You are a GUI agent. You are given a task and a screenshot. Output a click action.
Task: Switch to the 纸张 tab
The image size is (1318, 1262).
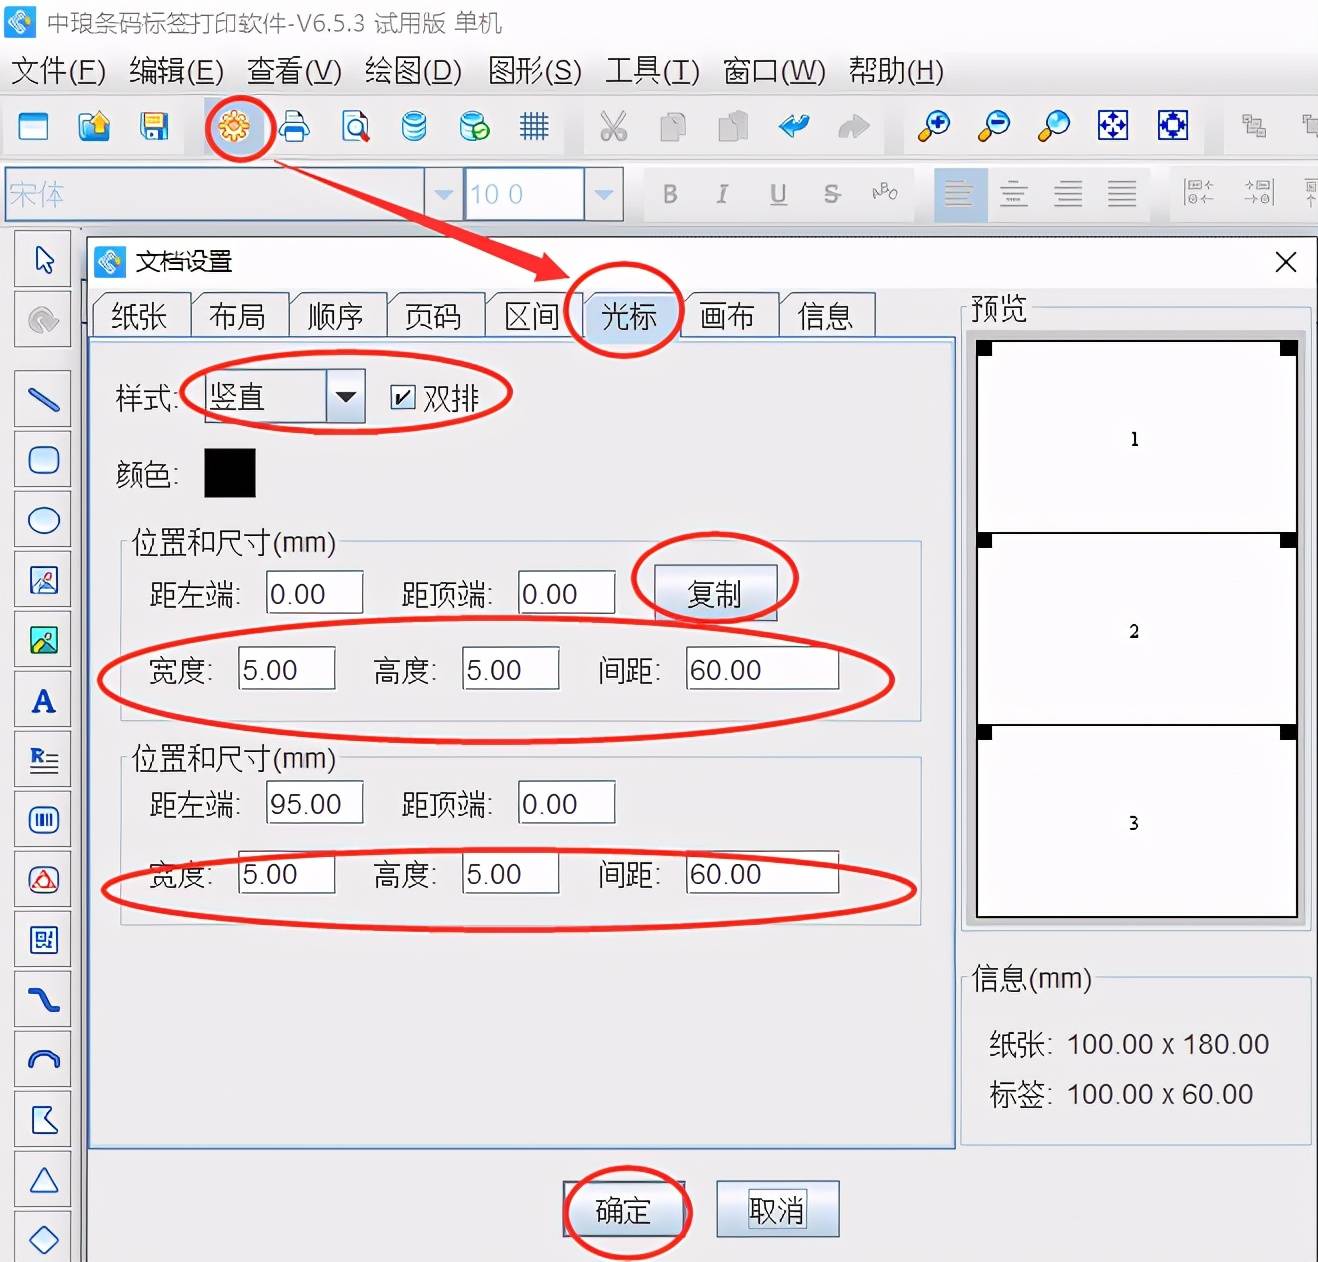pyautogui.click(x=139, y=316)
